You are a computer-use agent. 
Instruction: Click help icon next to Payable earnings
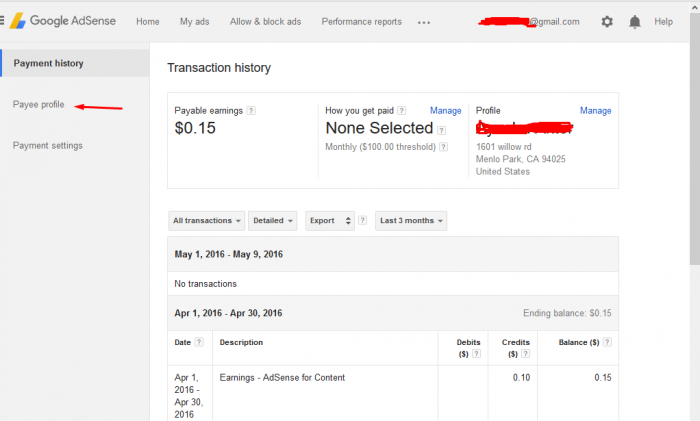(251, 110)
